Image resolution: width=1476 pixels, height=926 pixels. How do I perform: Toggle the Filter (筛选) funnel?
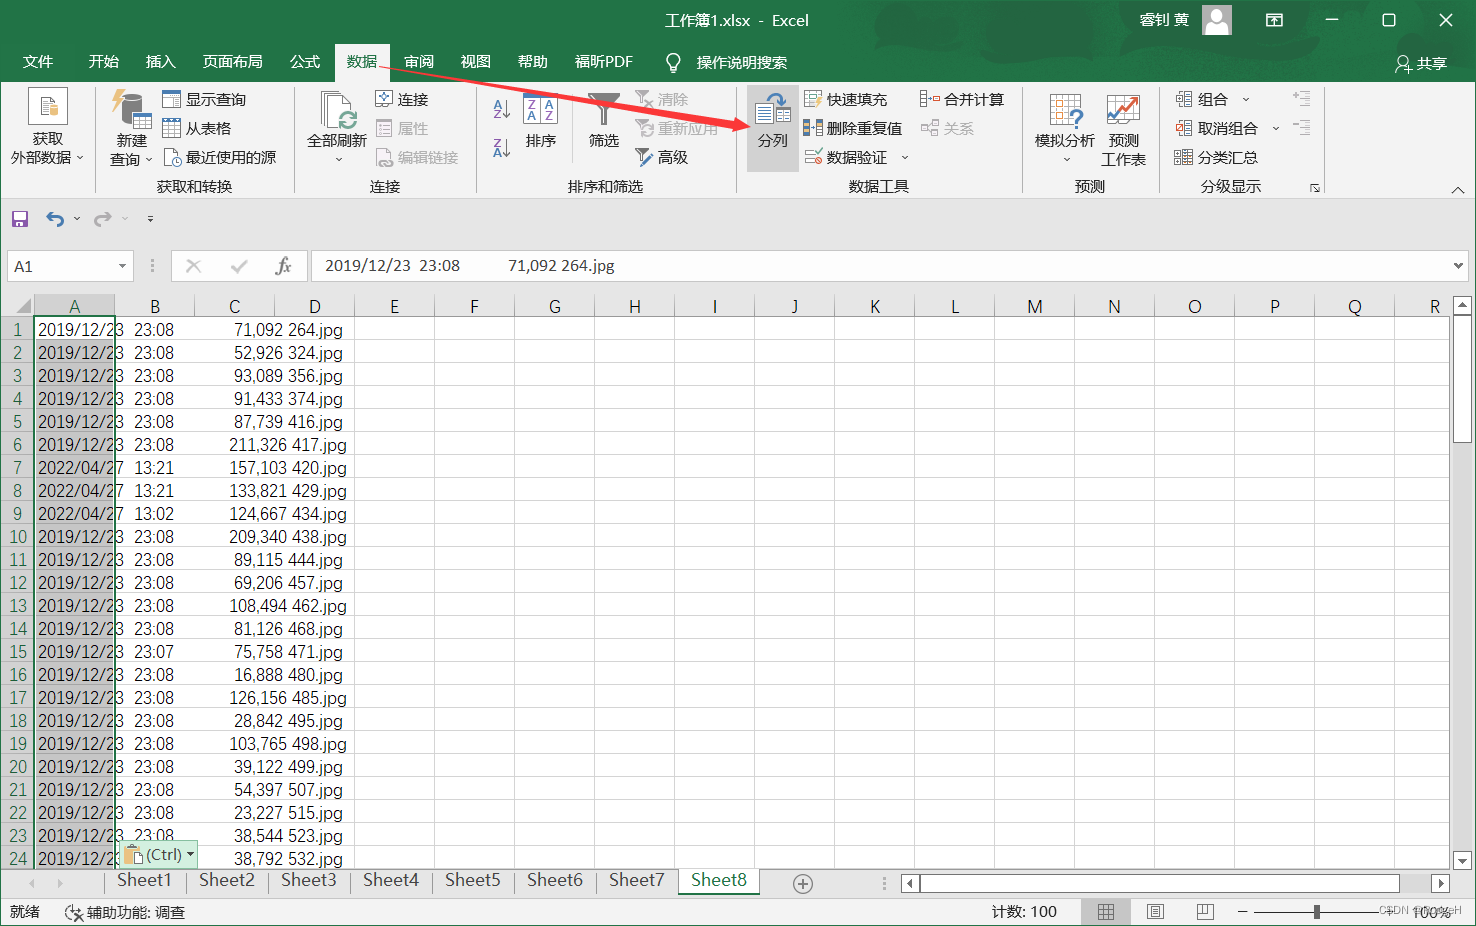pyautogui.click(x=603, y=122)
